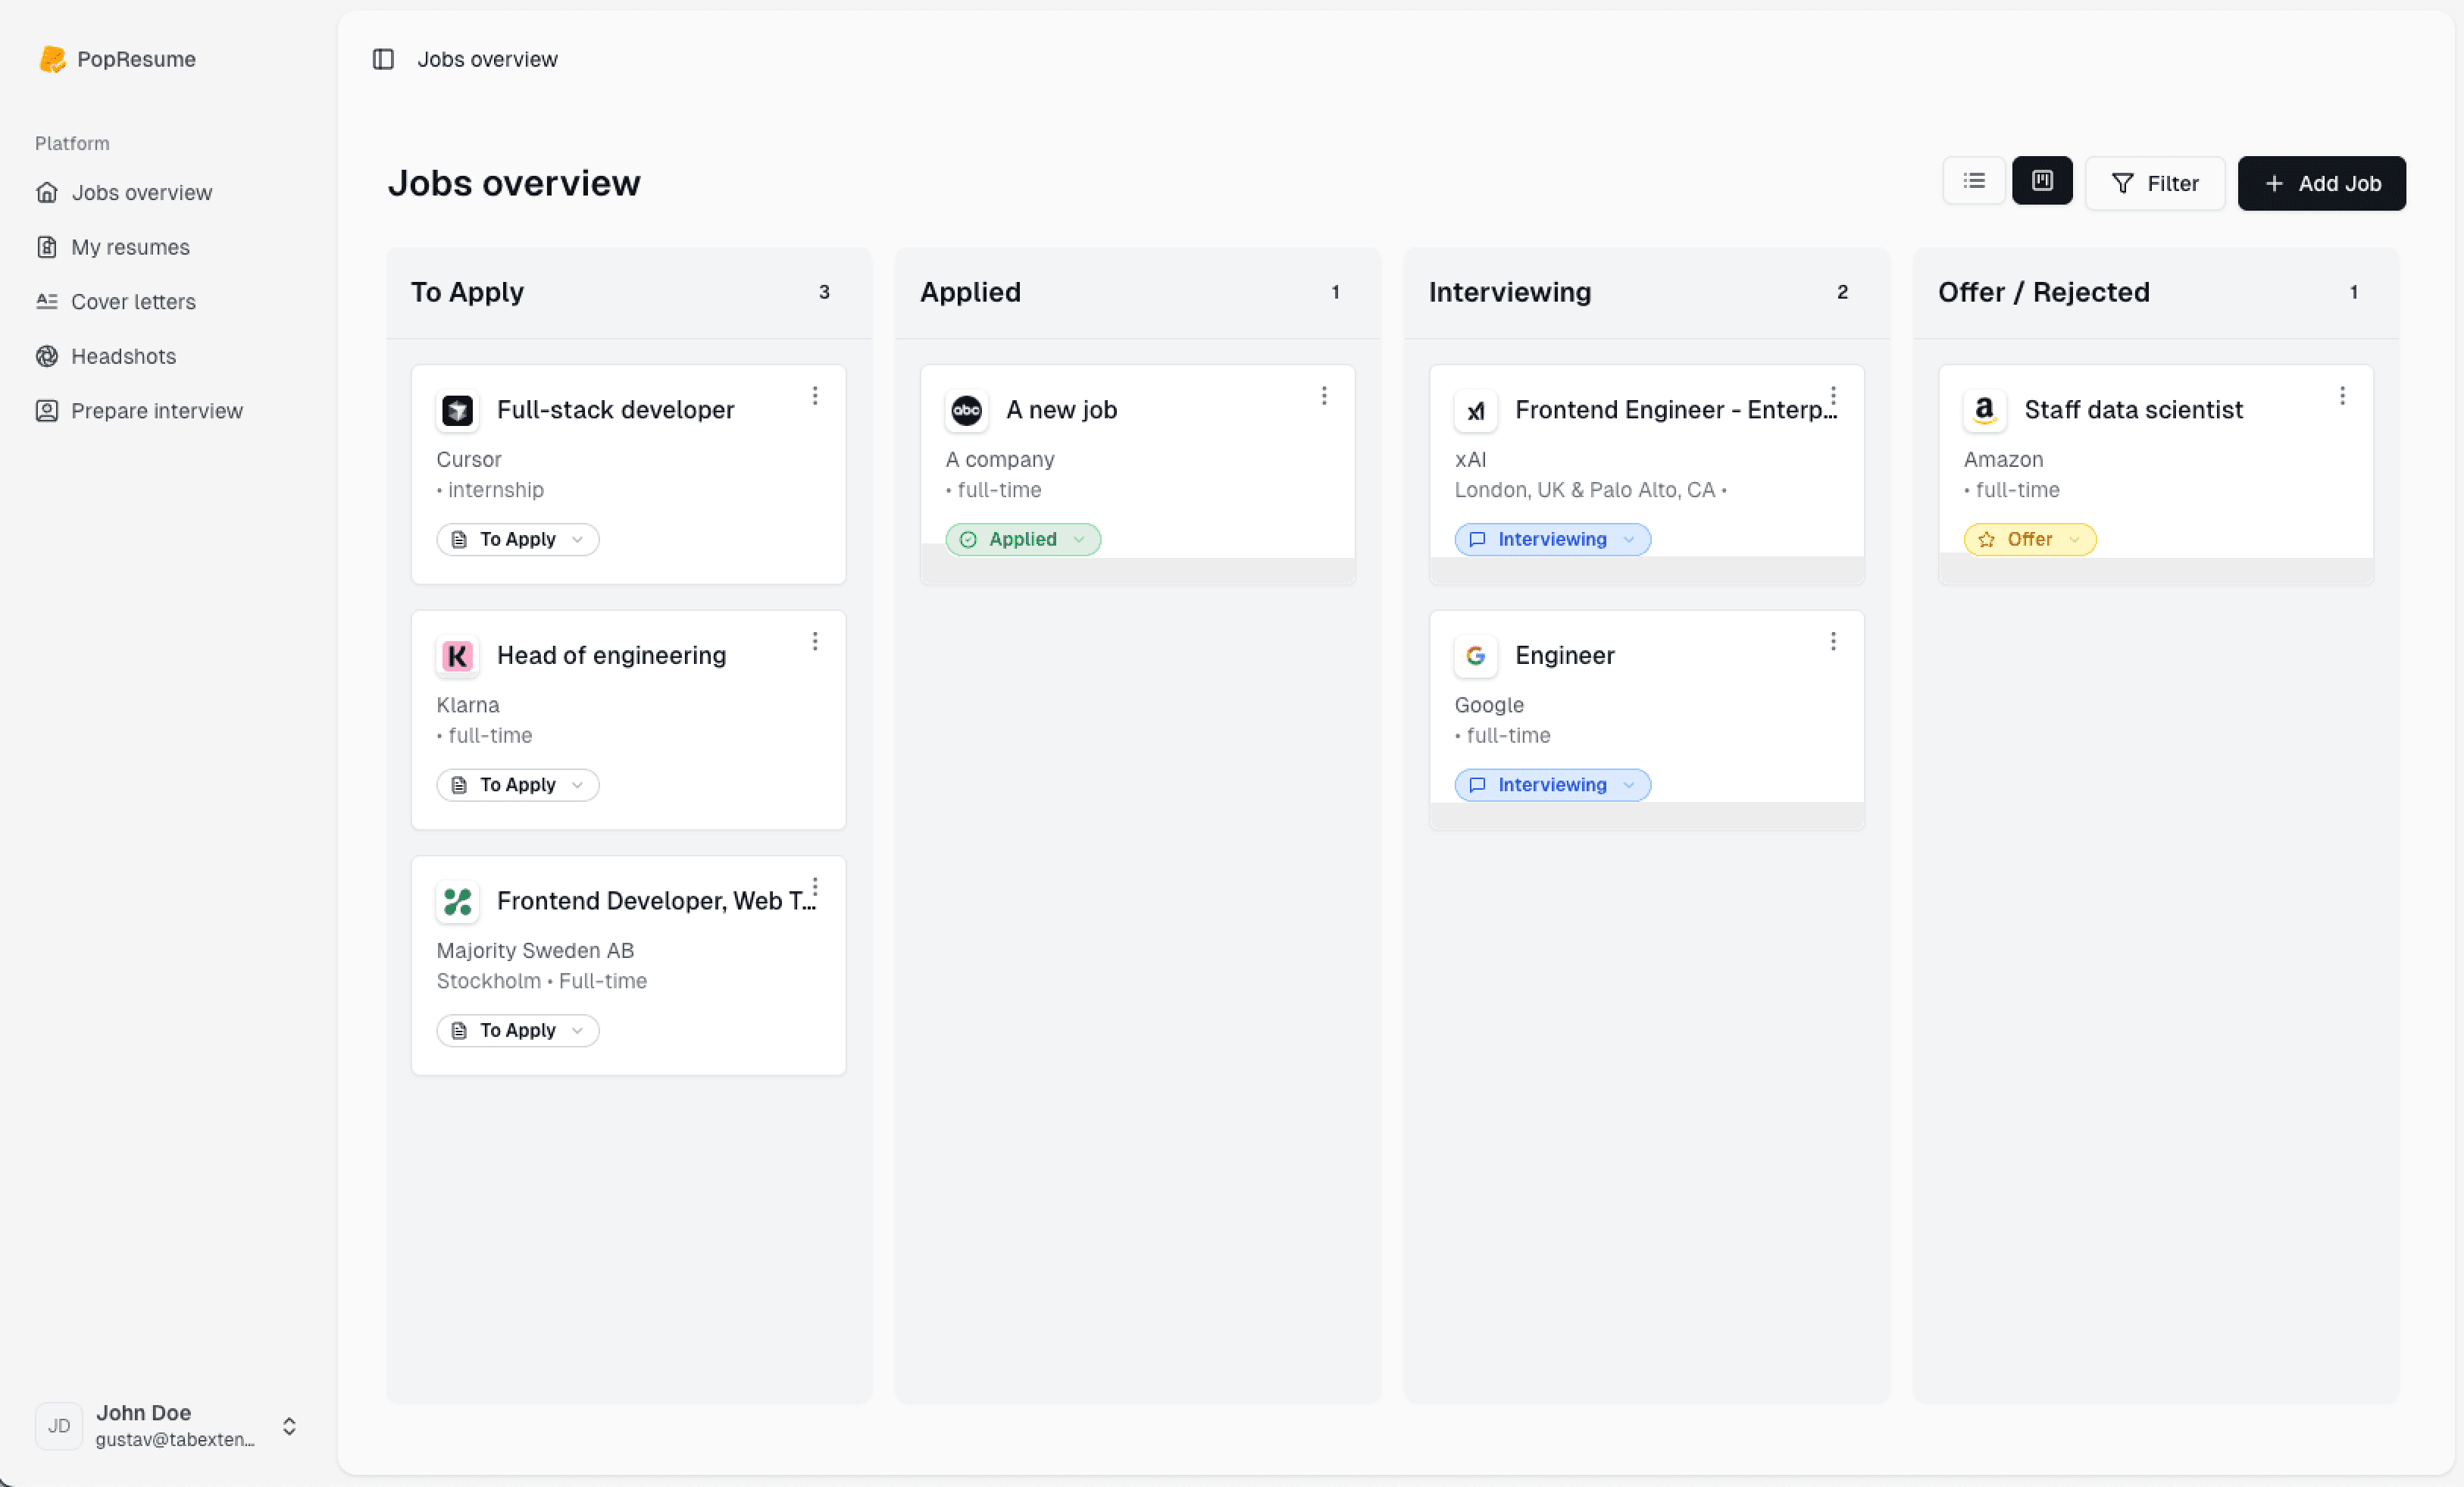Image resolution: width=2464 pixels, height=1487 pixels.
Task: Open Full-stack developer card options menu
Action: [815, 396]
